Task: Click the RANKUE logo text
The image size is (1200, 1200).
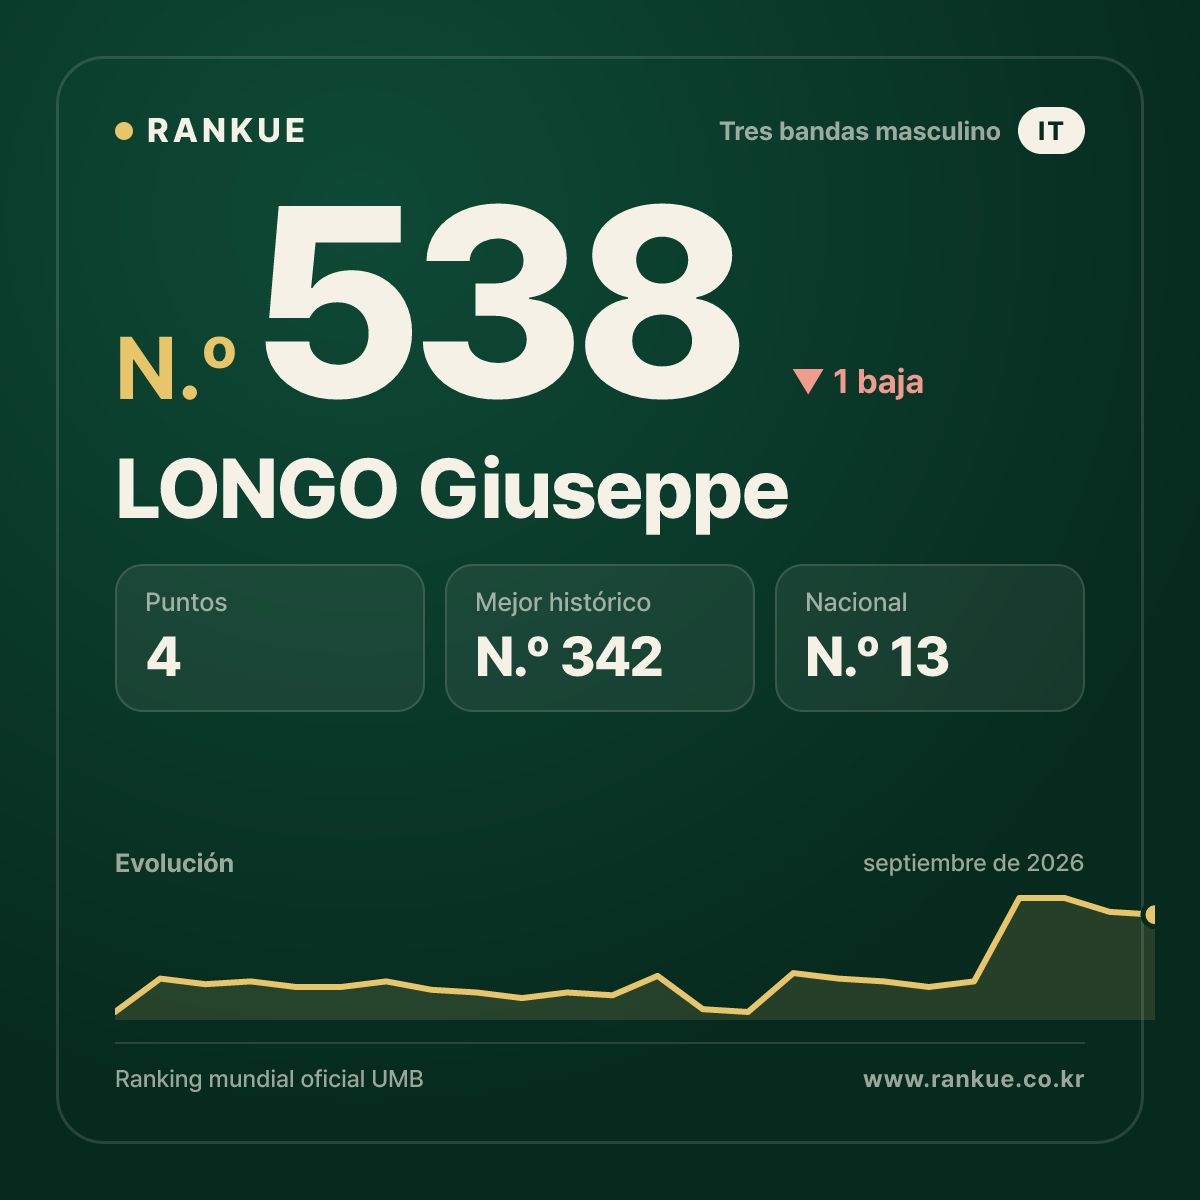Action: coord(226,131)
